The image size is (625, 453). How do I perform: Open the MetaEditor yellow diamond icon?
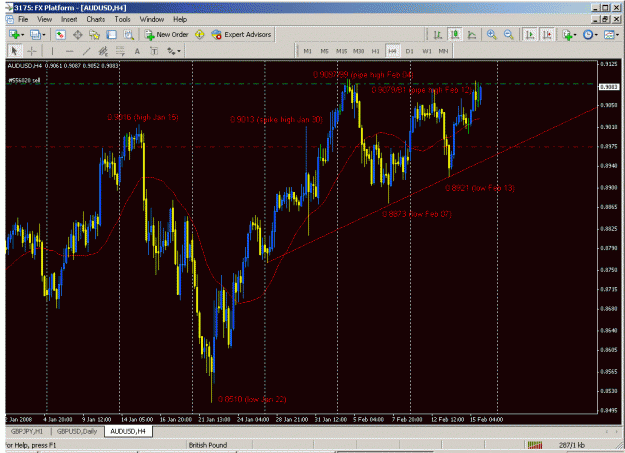click(x=199, y=35)
